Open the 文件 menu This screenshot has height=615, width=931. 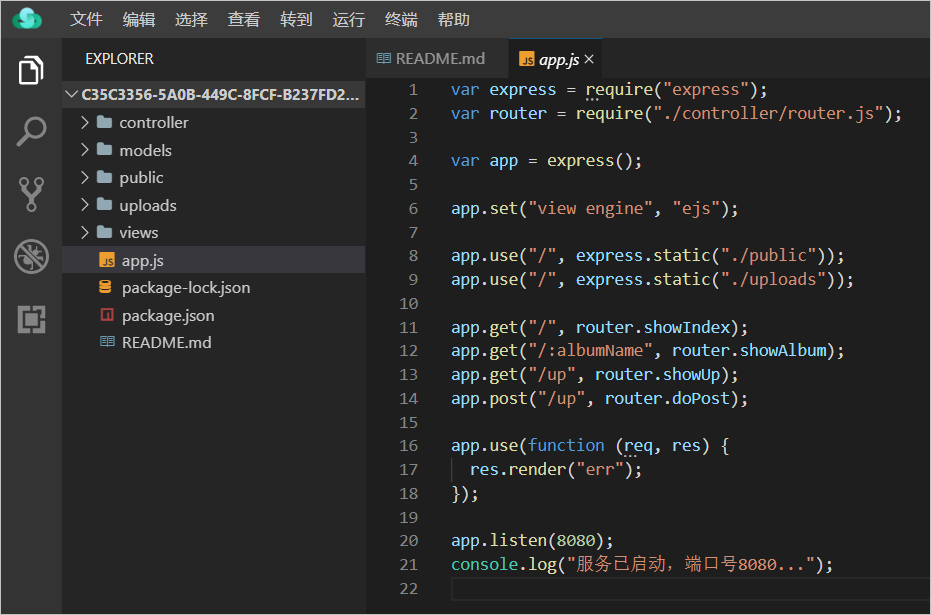coord(87,20)
